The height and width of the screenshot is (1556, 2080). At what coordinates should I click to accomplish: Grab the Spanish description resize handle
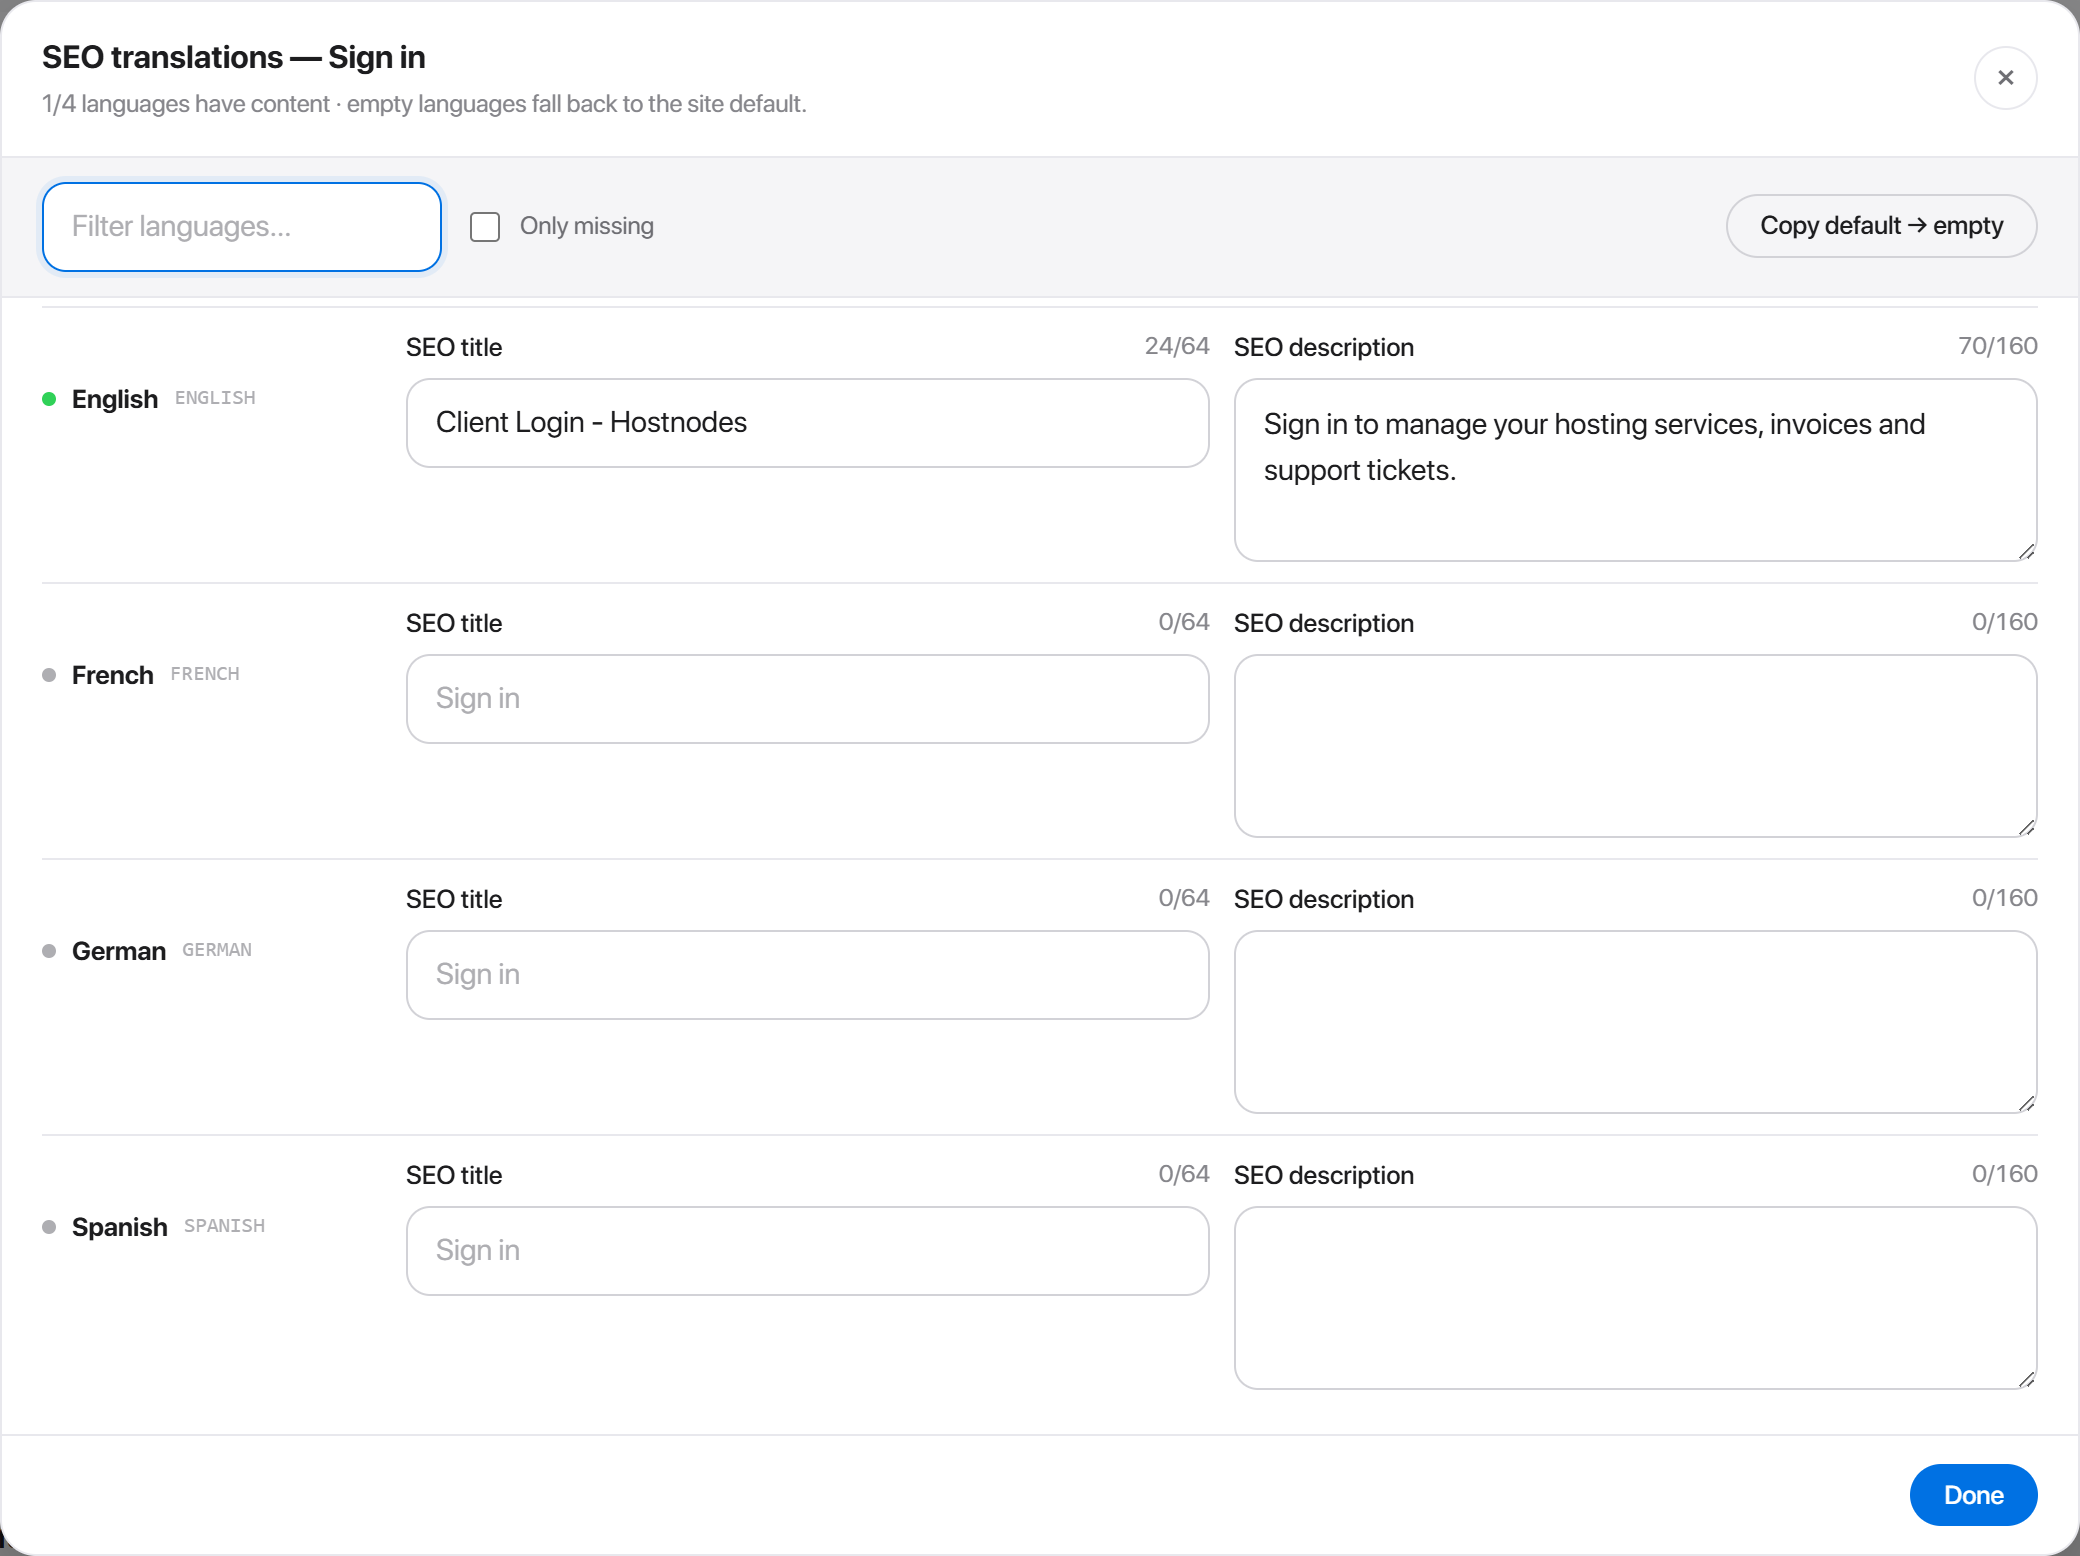[x=2026, y=1379]
